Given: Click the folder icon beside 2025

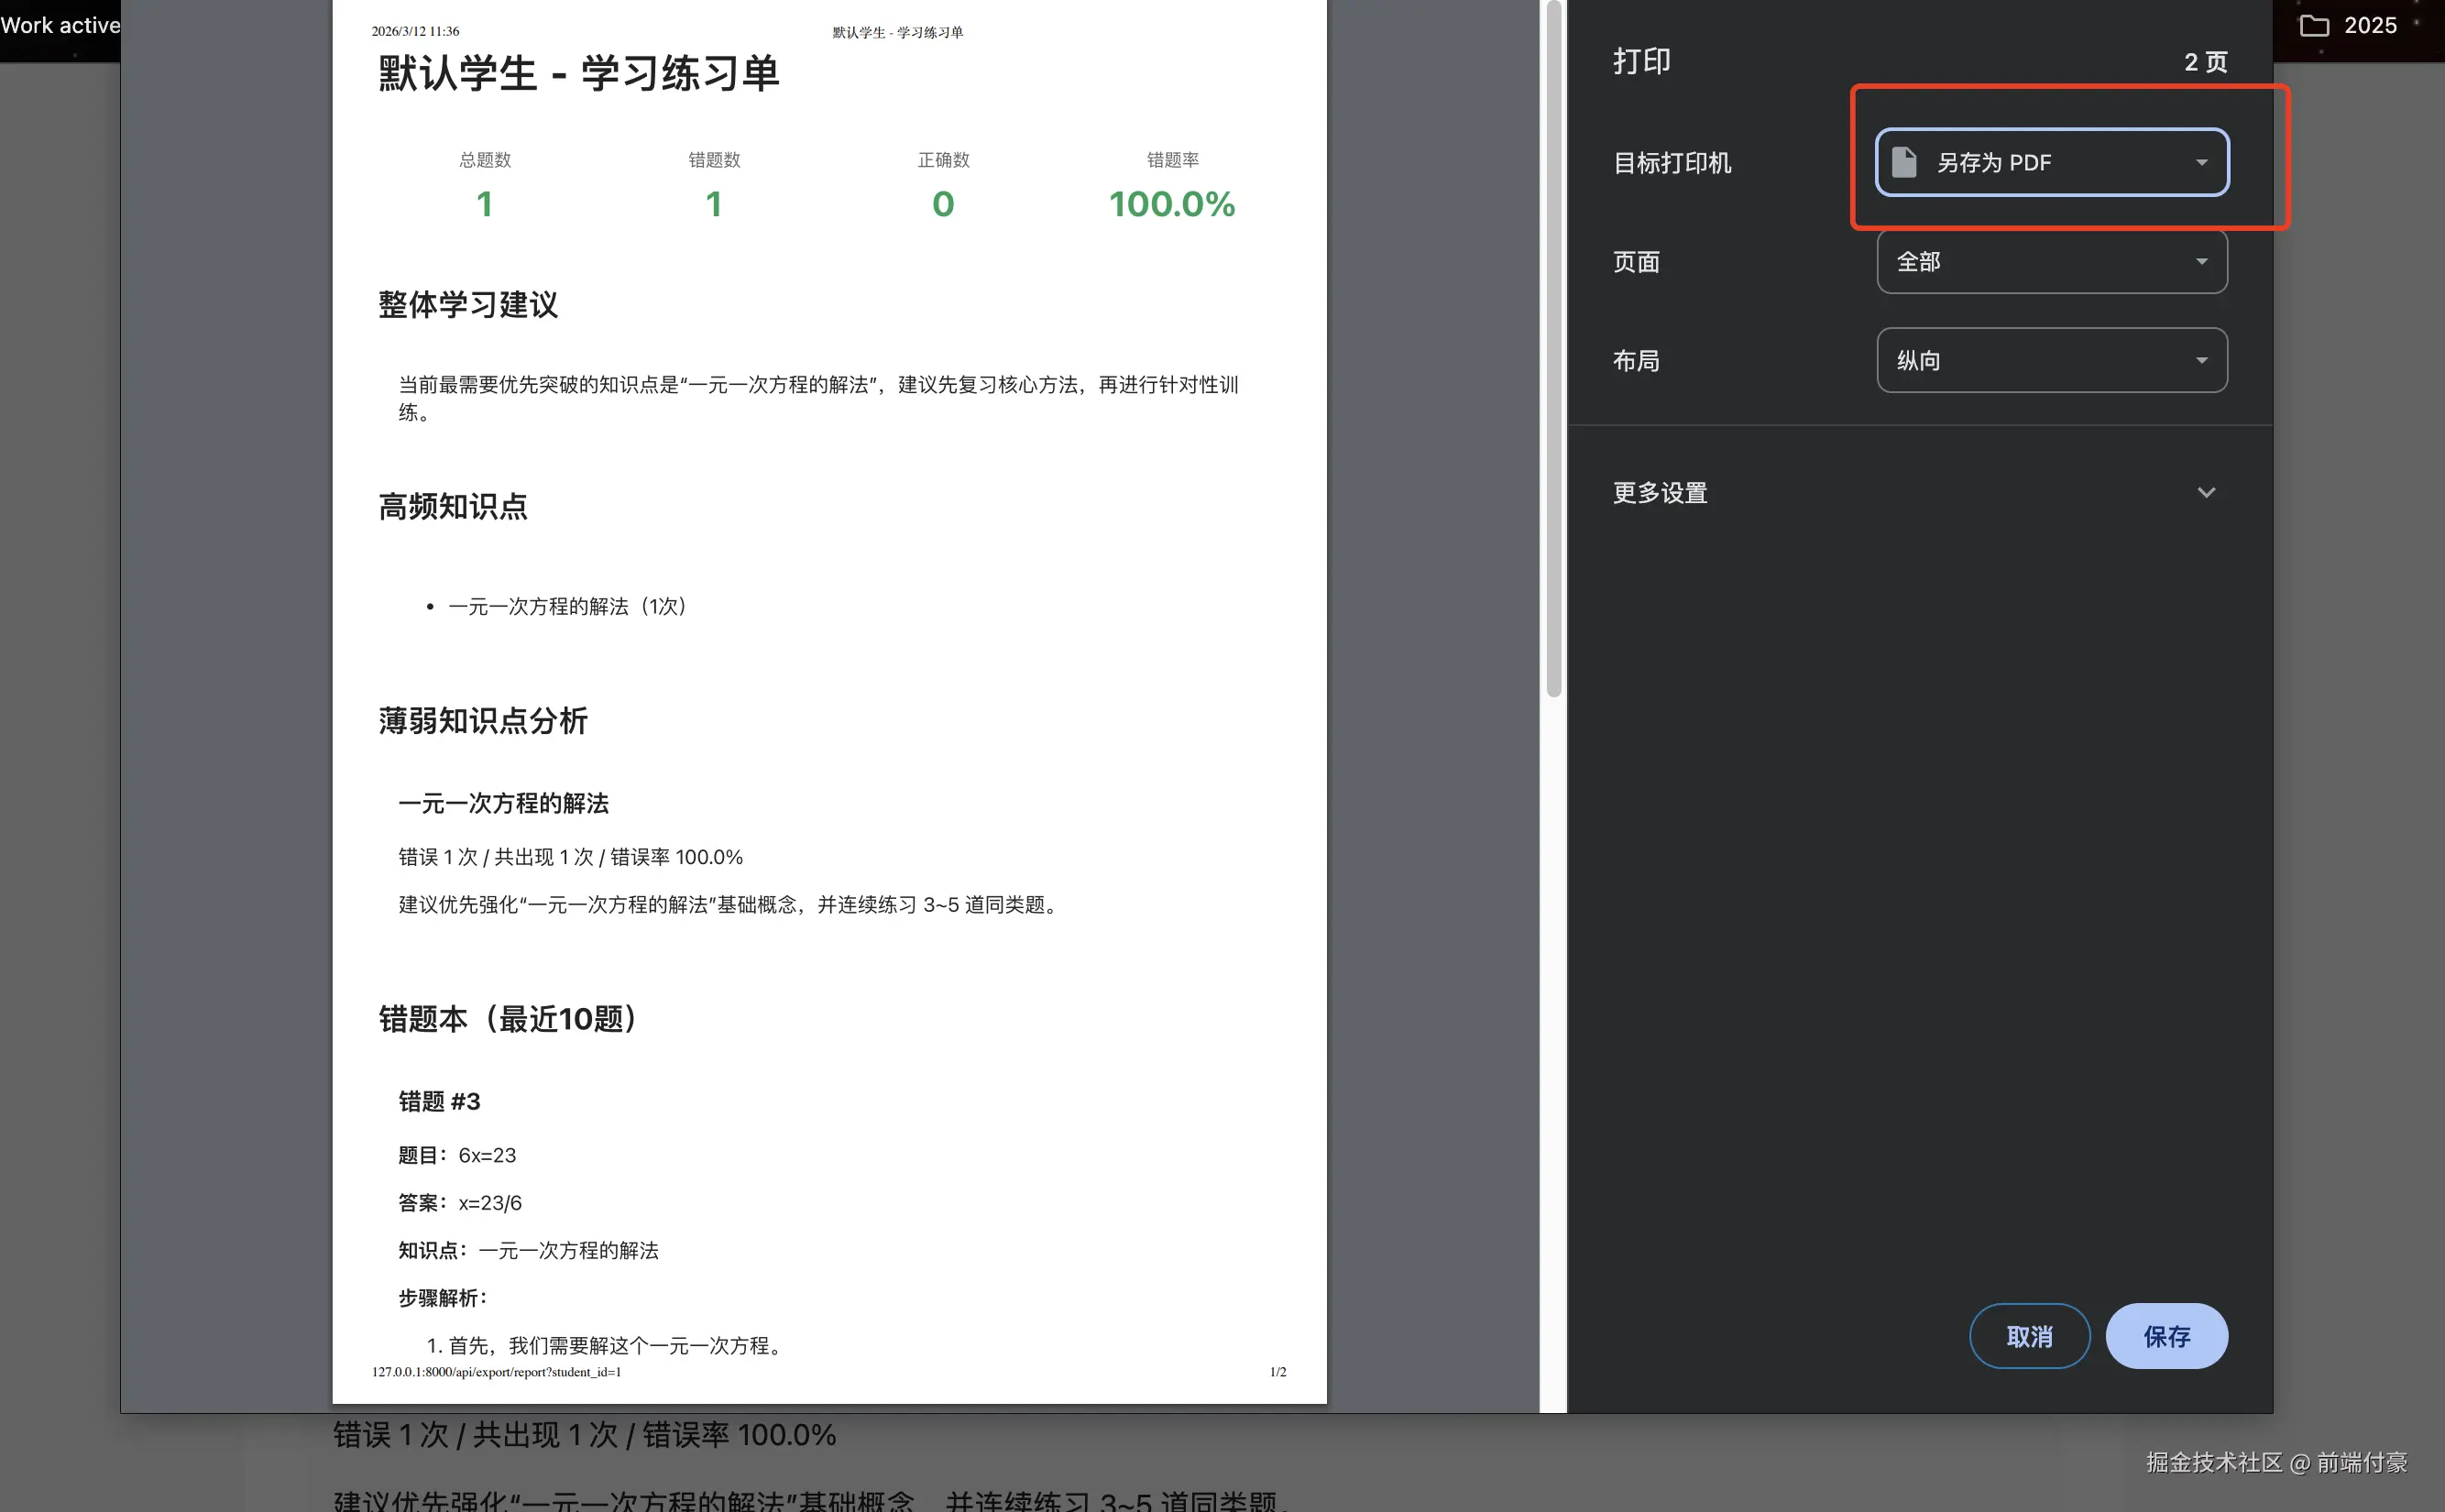Looking at the screenshot, I should (2315, 25).
